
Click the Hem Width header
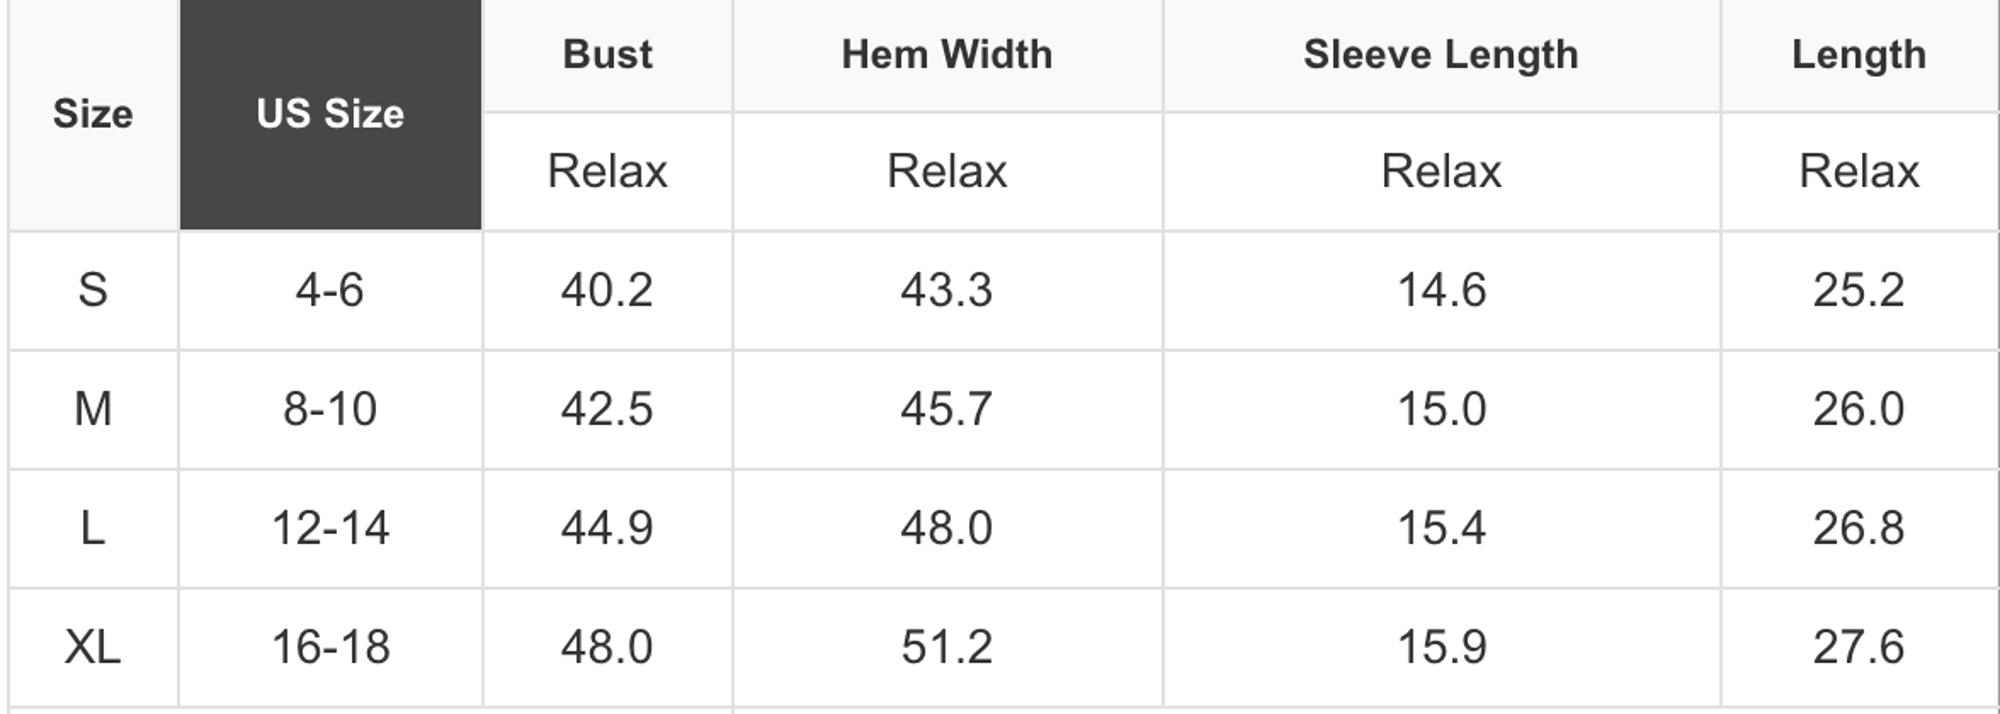coord(947,54)
